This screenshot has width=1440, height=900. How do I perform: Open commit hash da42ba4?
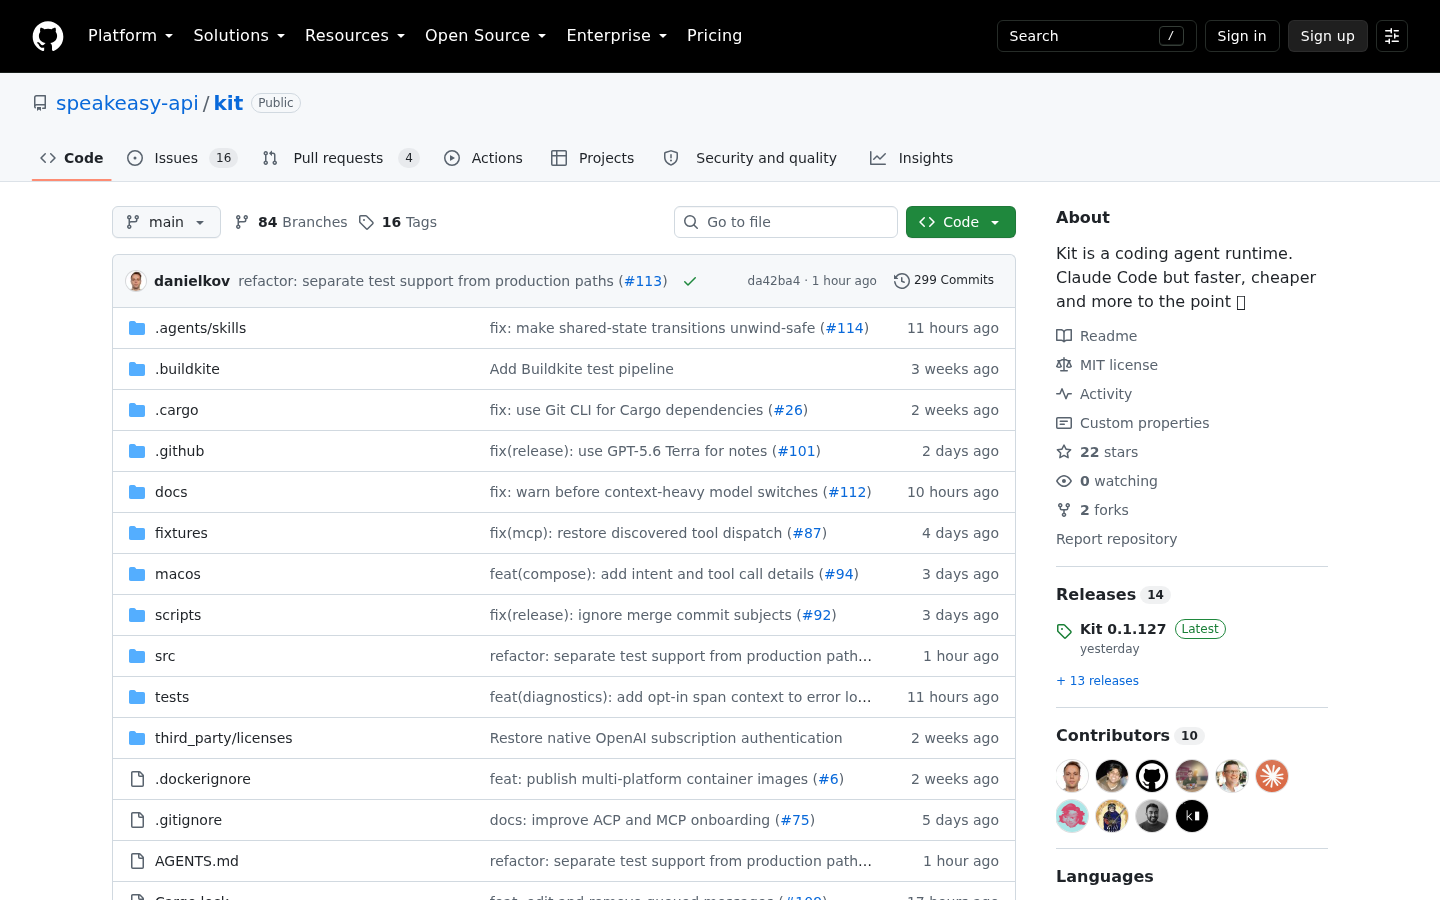pos(774,281)
